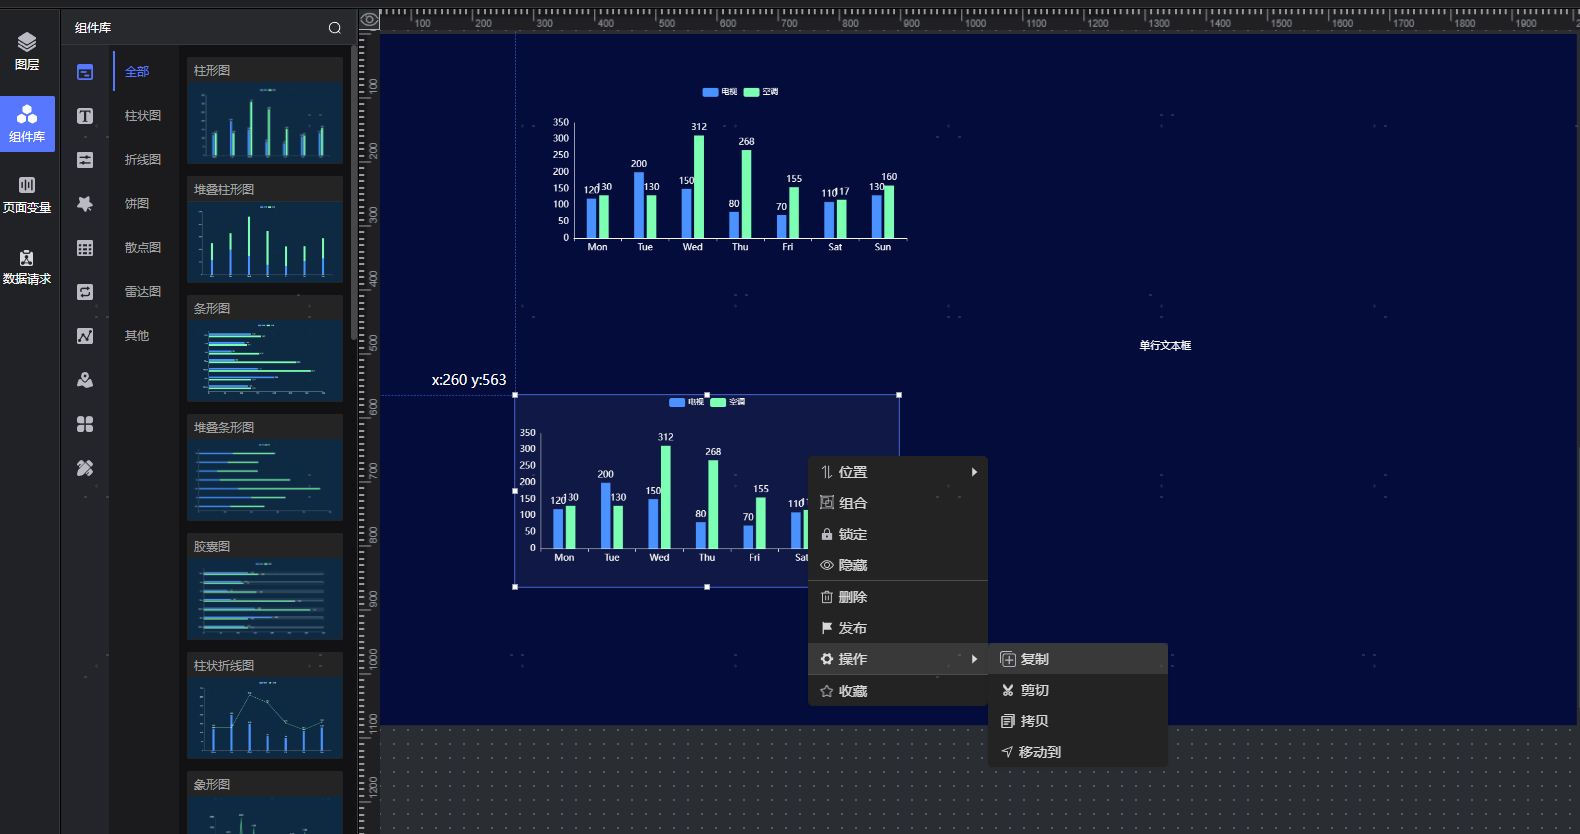Pick the 柱状折线图 component thumbnail
The height and width of the screenshot is (834, 1580).
click(265, 717)
